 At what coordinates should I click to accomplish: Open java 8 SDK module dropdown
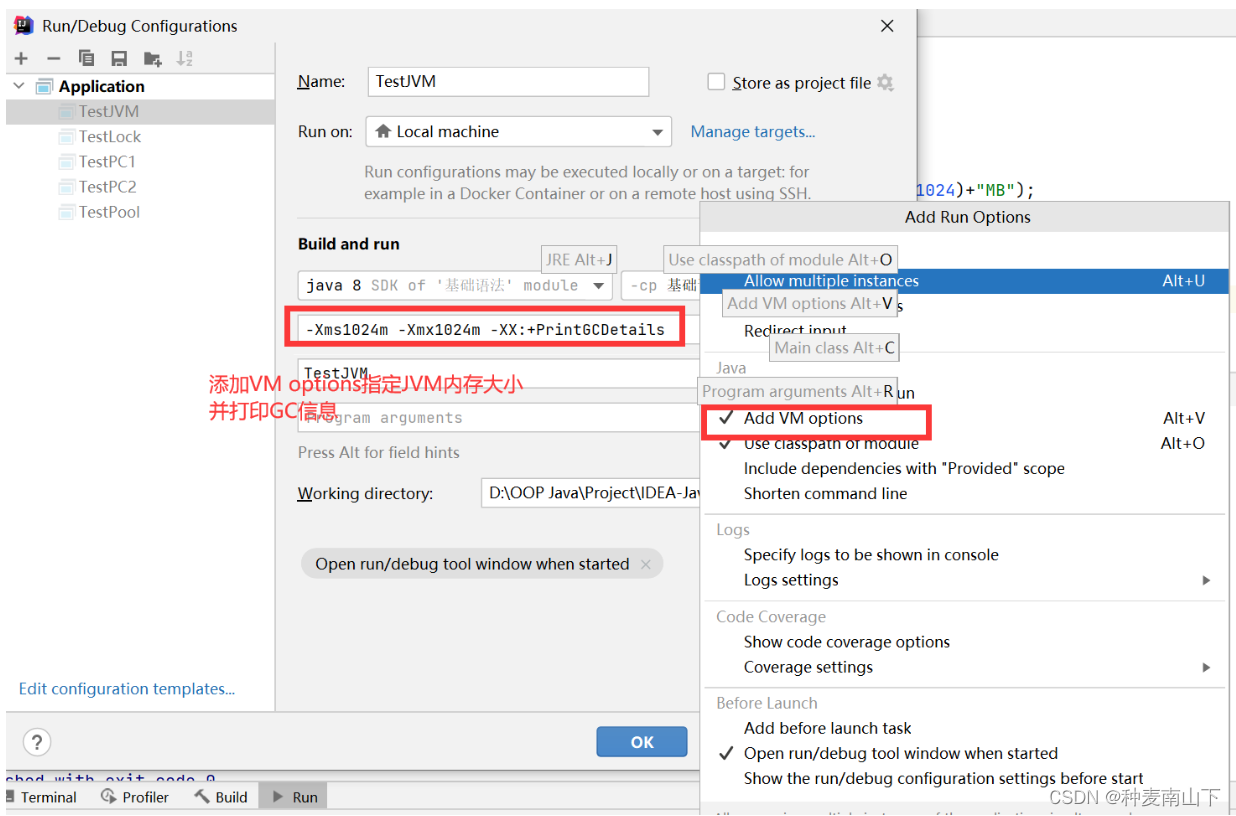[455, 285]
